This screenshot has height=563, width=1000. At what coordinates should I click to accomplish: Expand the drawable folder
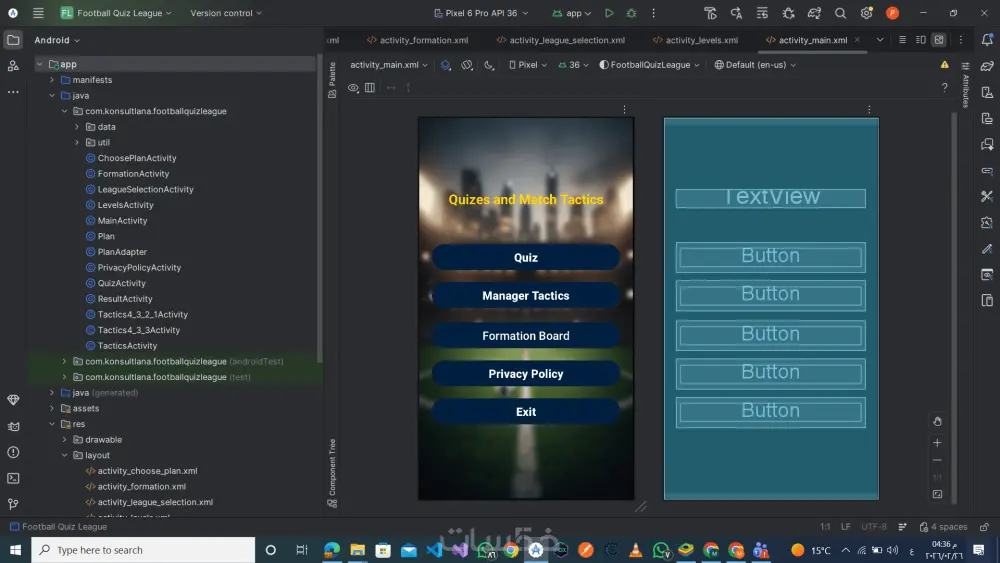[x=64, y=439]
